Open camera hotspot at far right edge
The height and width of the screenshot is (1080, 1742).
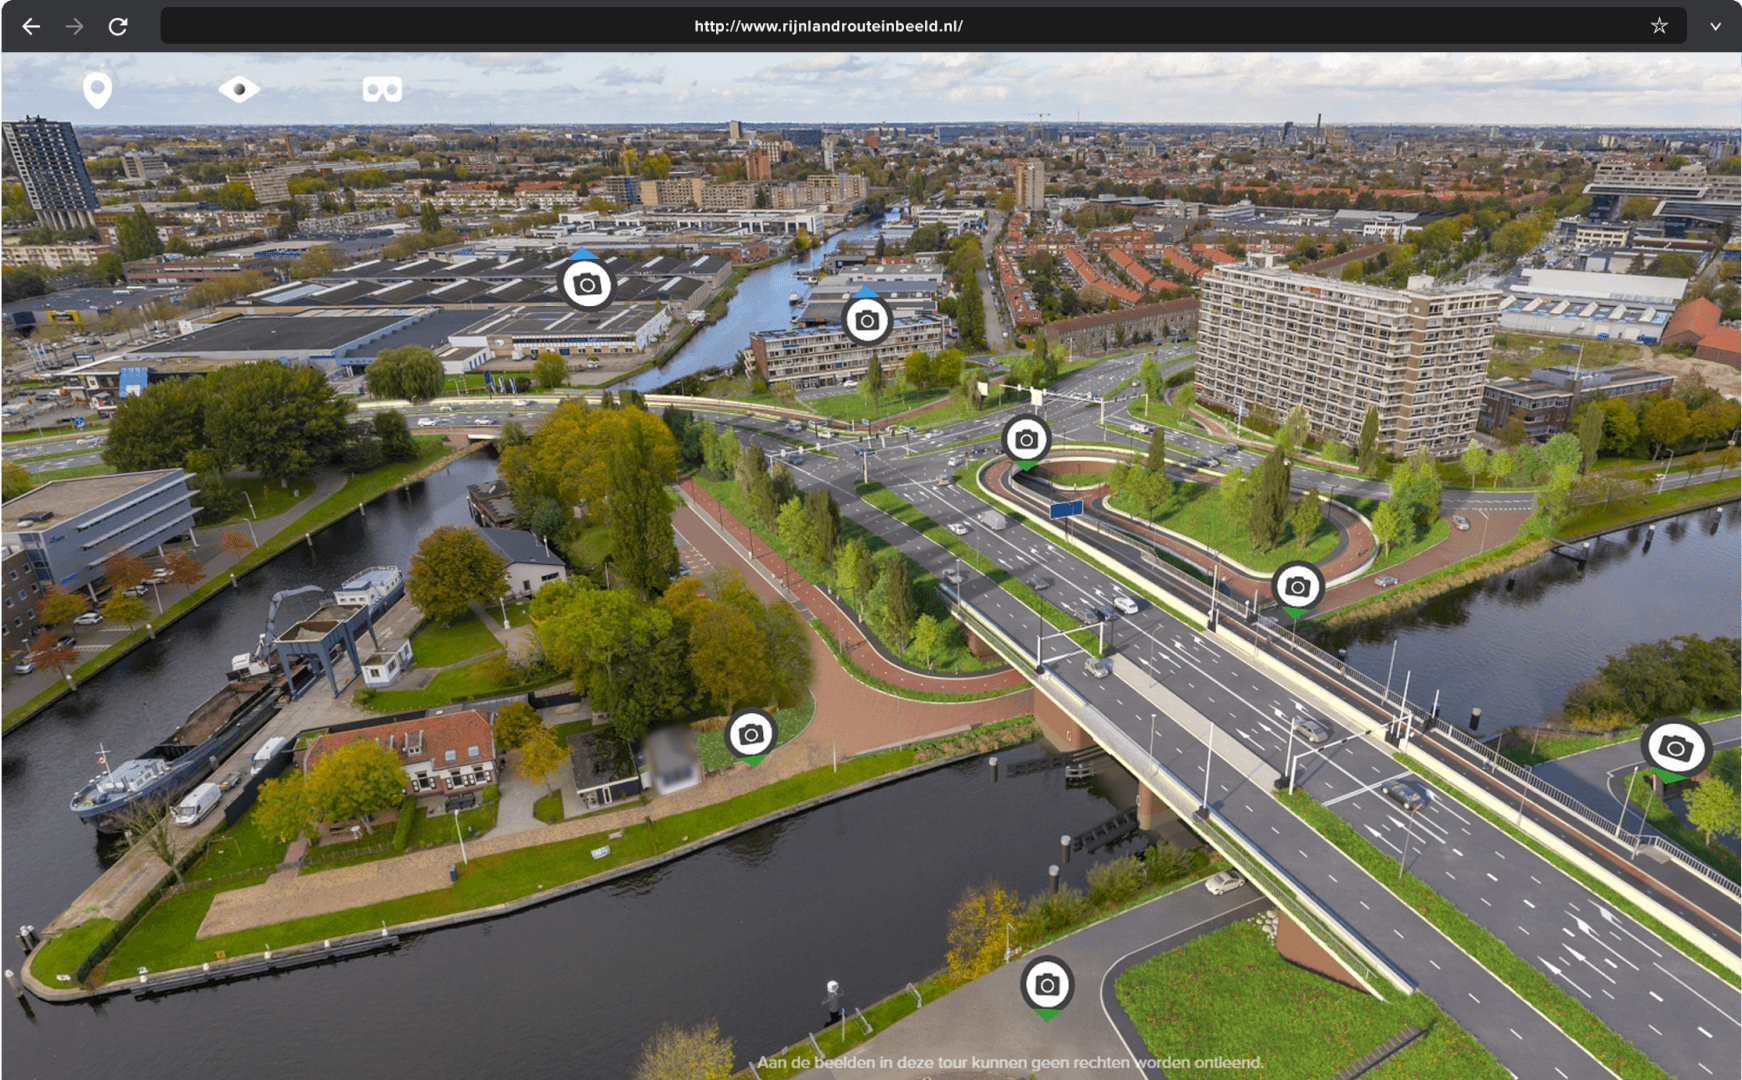point(1676,747)
